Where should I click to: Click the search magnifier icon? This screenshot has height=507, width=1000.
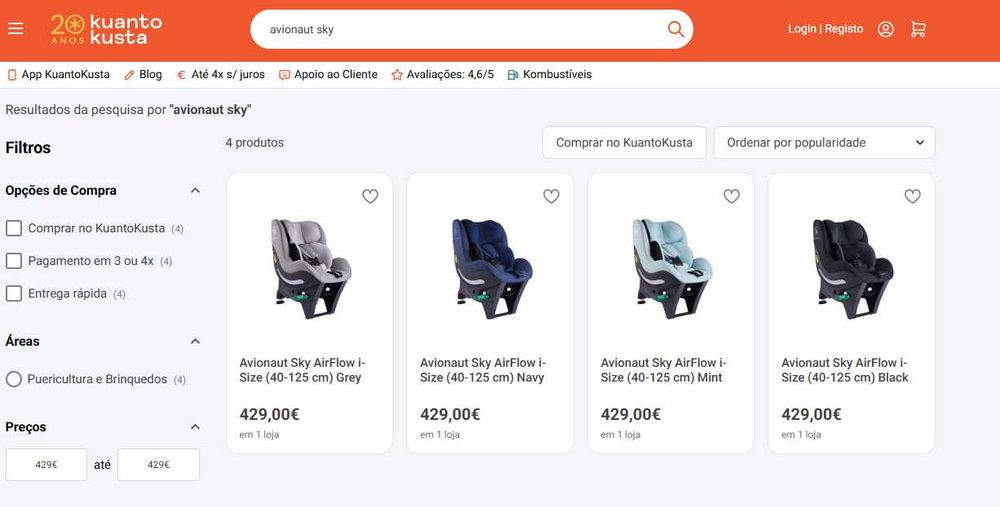click(676, 29)
